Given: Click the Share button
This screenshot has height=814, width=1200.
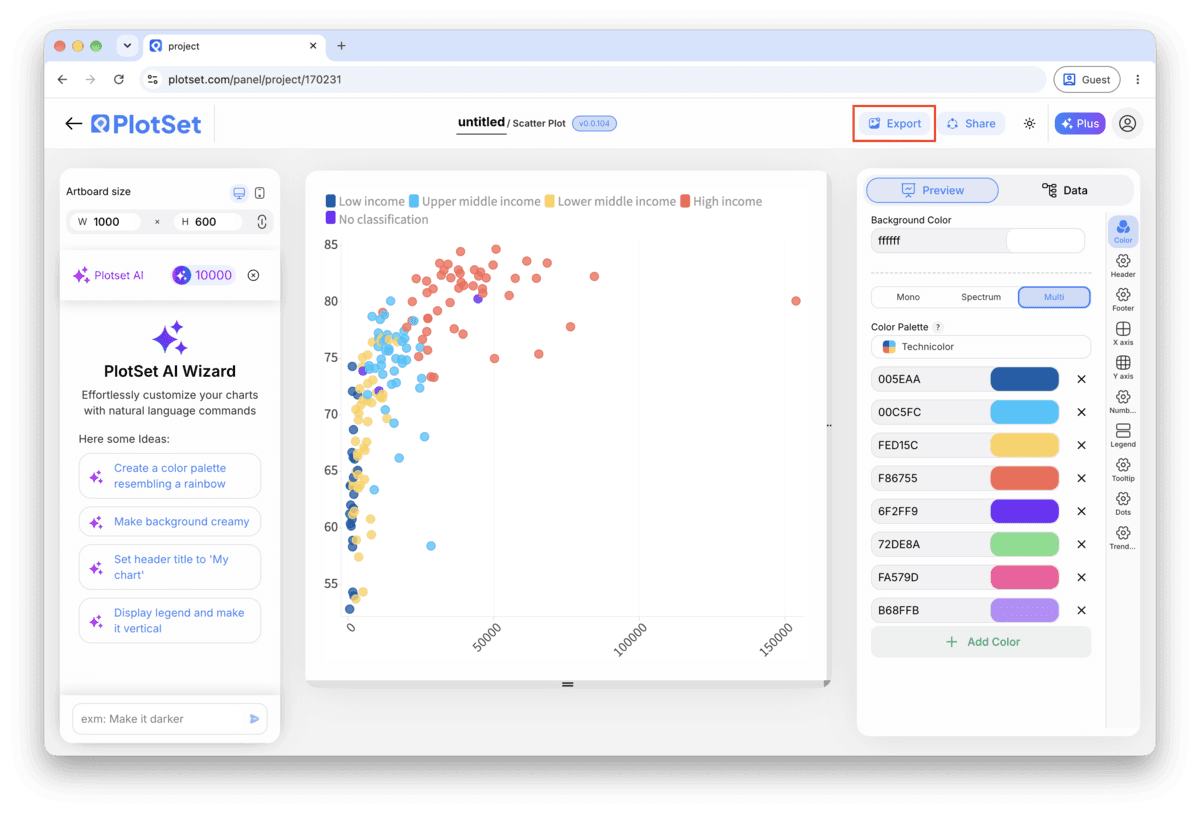Looking at the screenshot, I should 971,124.
